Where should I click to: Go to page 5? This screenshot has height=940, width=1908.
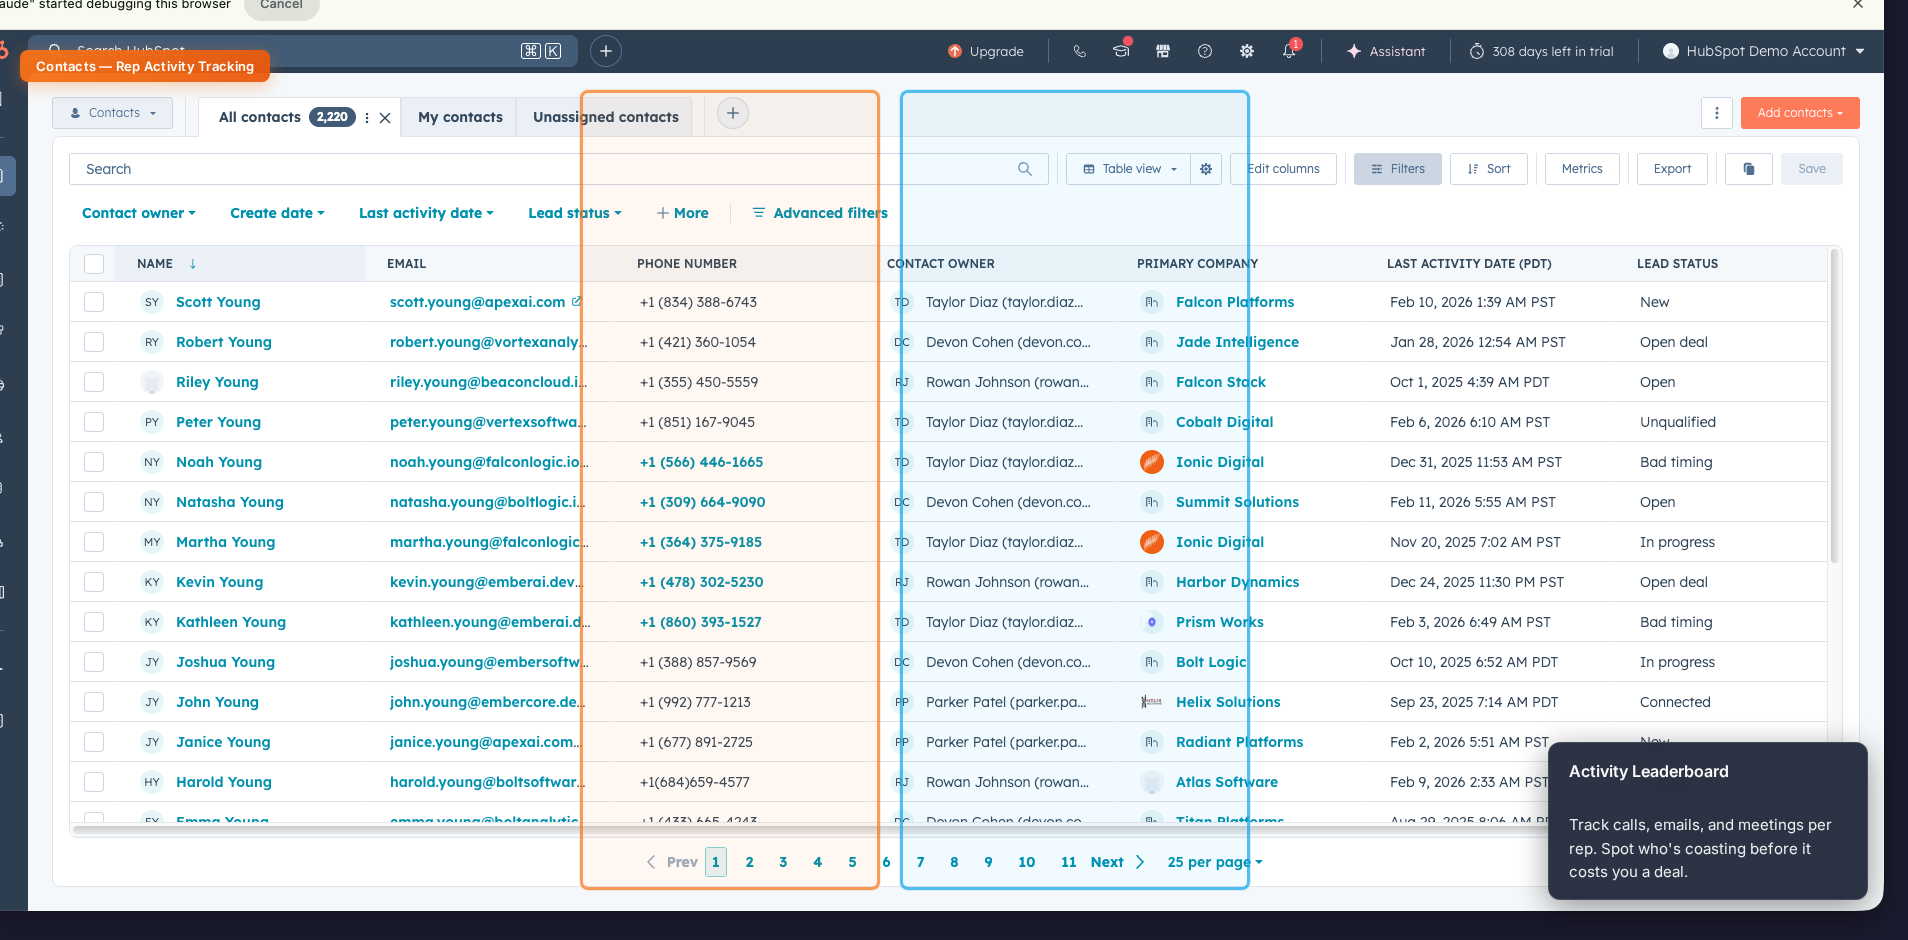click(x=853, y=862)
